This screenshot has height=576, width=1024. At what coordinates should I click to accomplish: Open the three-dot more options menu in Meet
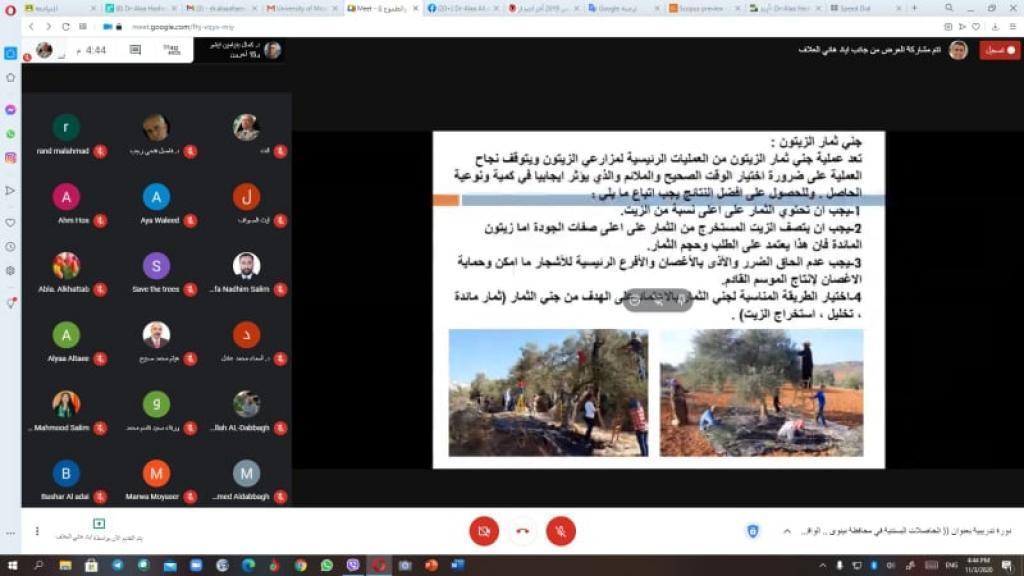coord(37,531)
